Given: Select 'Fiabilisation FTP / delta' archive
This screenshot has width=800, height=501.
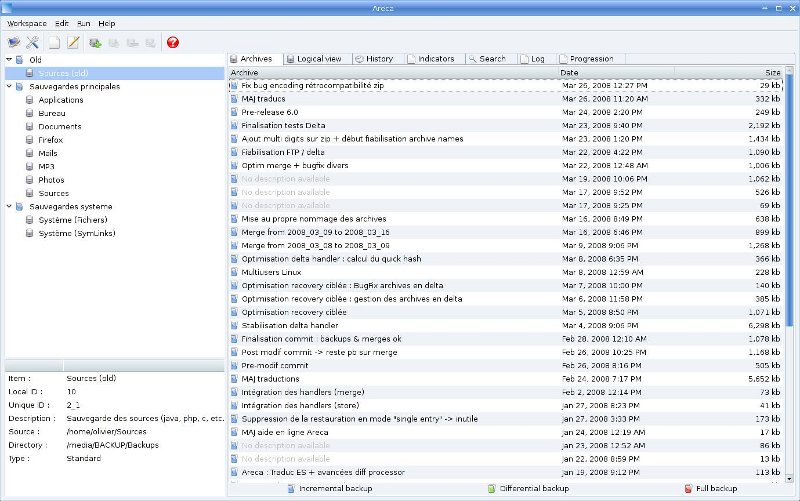Looking at the screenshot, I should (x=506, y=152).
